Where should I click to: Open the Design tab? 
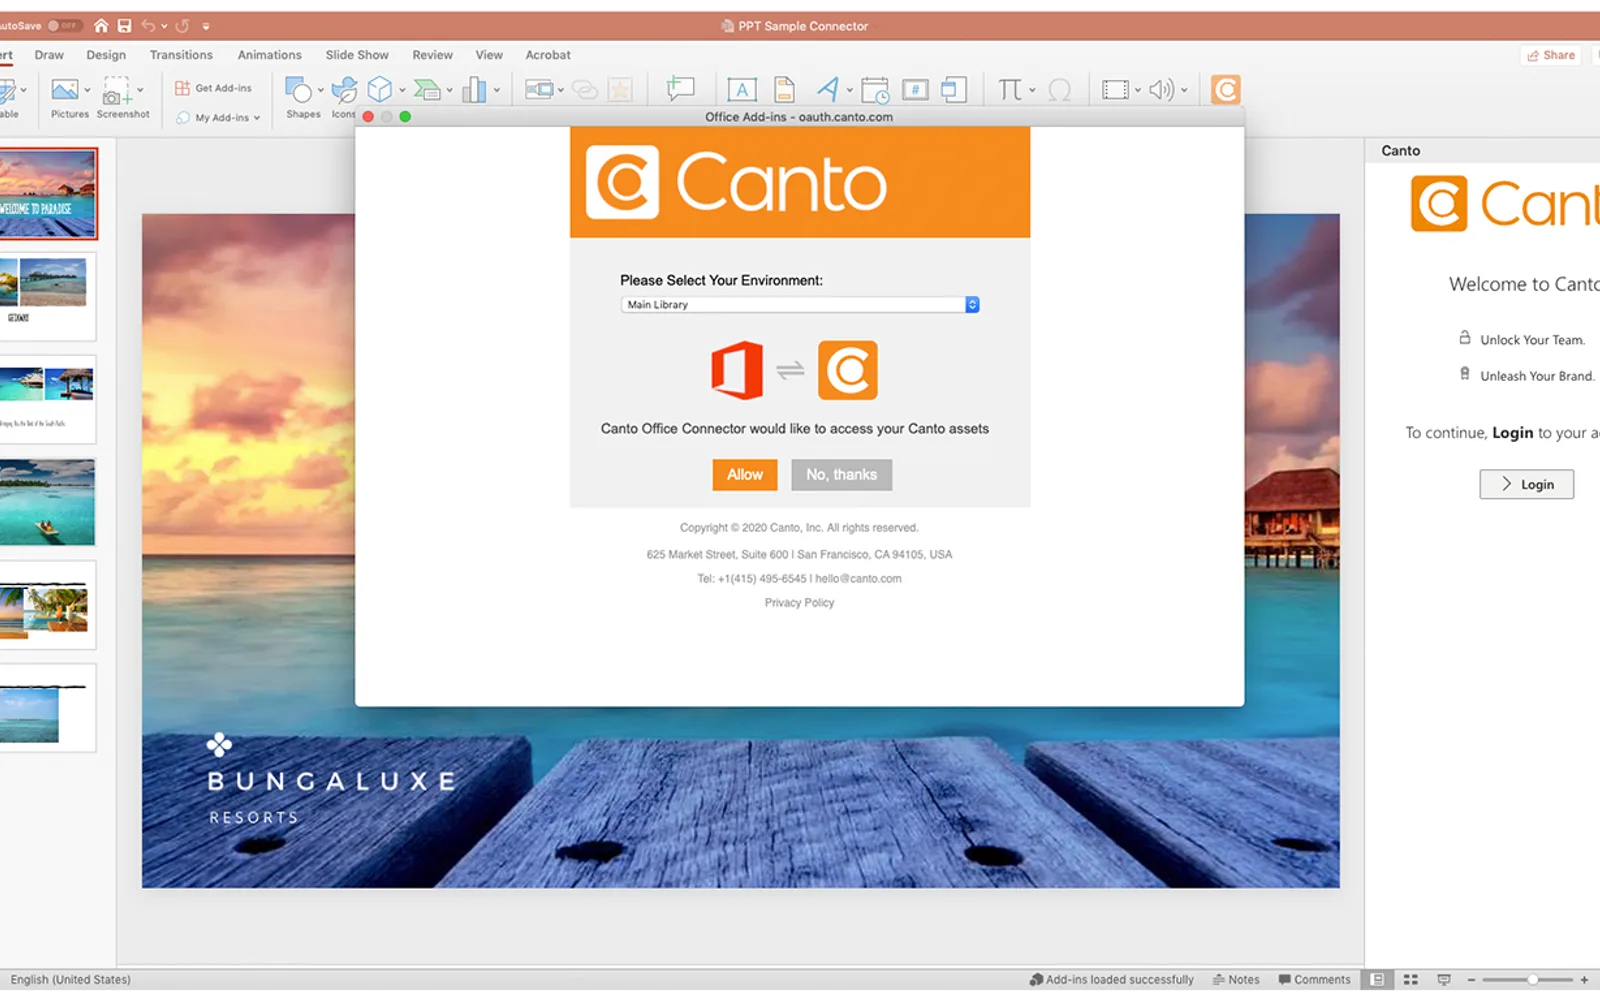coord(106,55)
